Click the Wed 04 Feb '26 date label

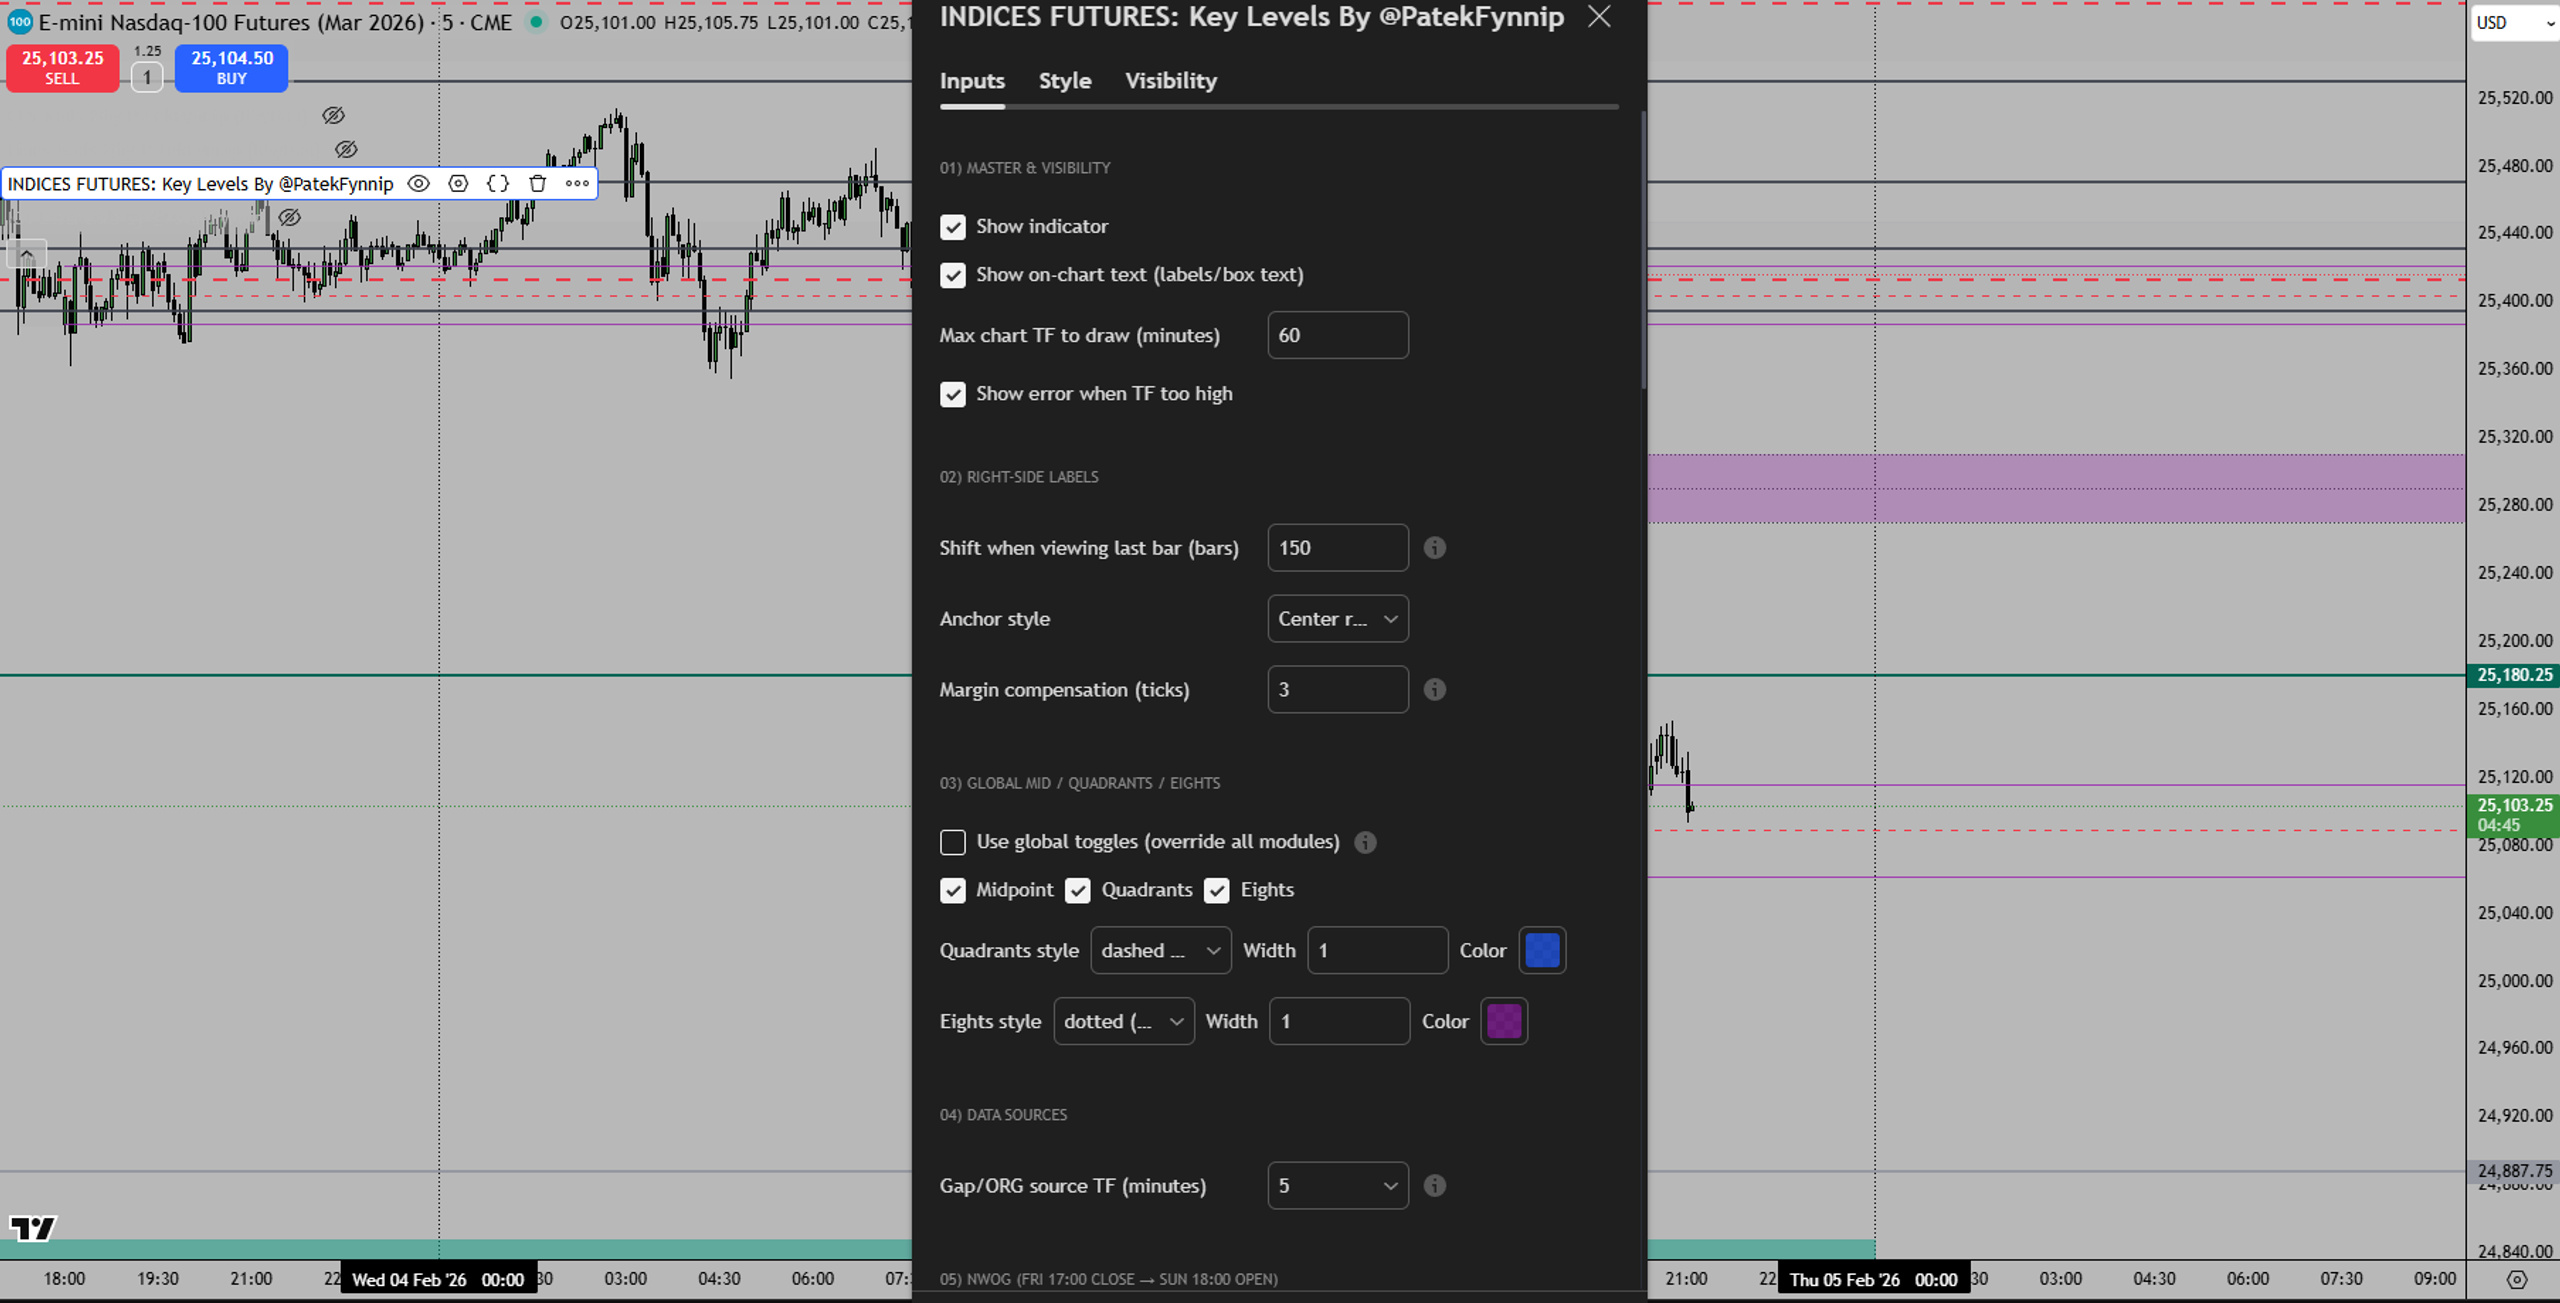[x=438, y=1280]
